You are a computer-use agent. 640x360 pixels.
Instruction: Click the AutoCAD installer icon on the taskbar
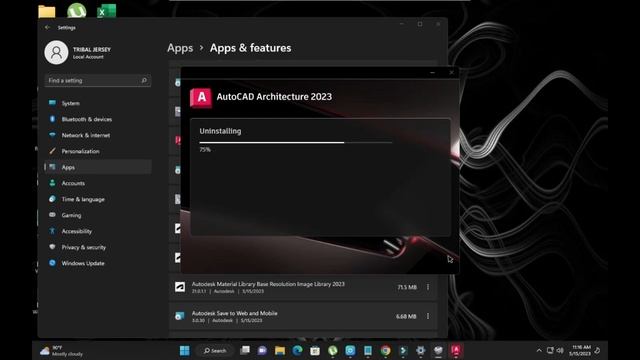tap(456, 350)
